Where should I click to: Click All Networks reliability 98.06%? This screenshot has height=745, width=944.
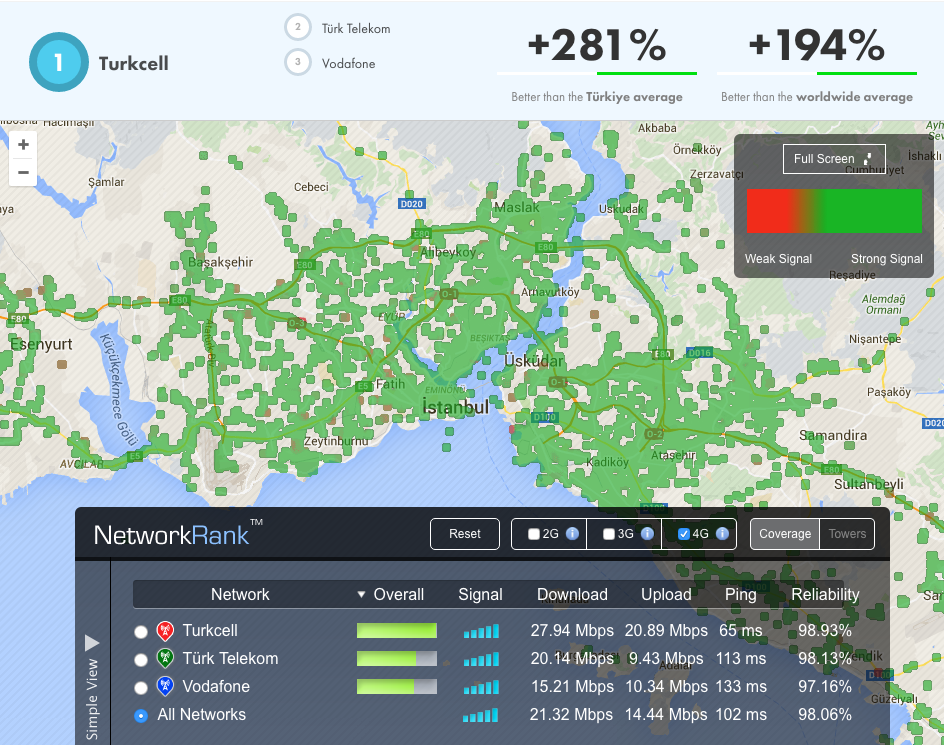click(x=825, y=715)
